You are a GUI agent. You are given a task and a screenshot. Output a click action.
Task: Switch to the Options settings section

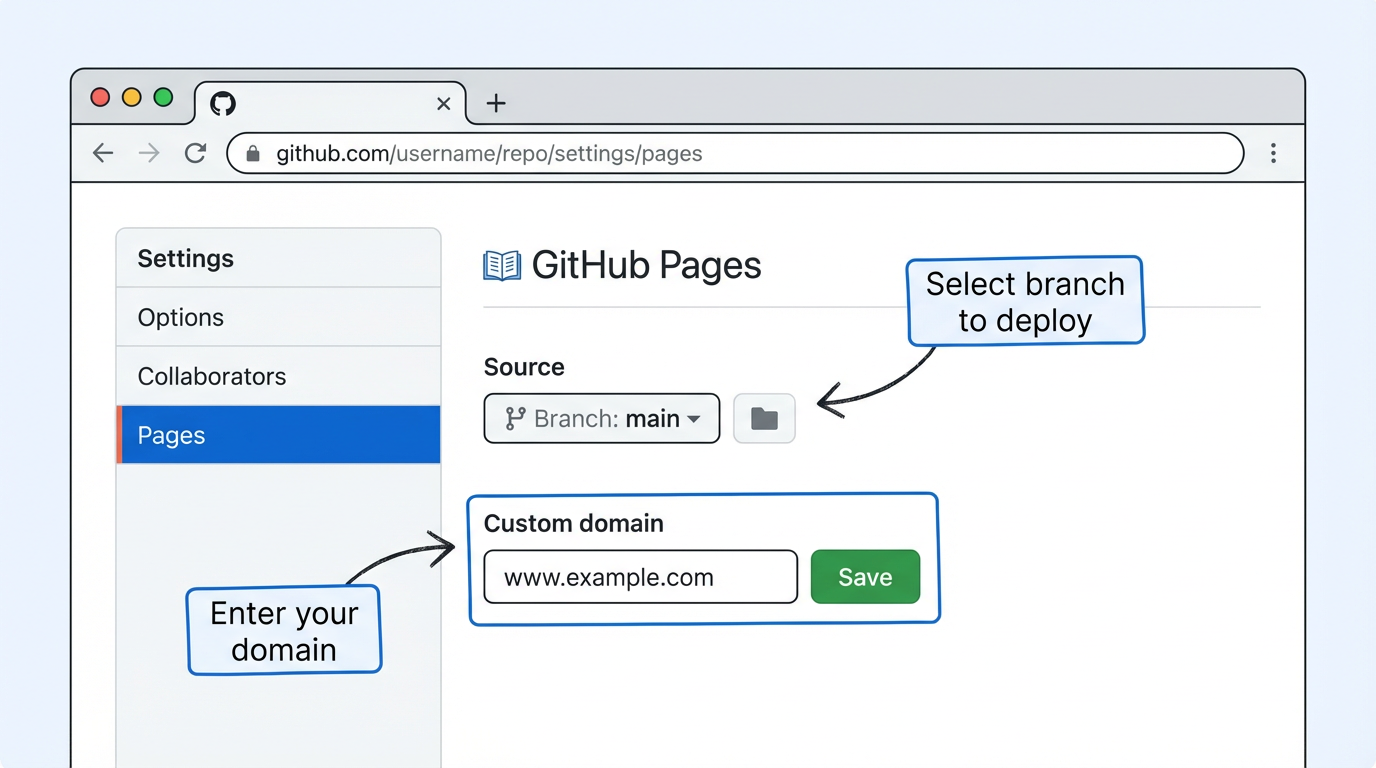point(180,317)
